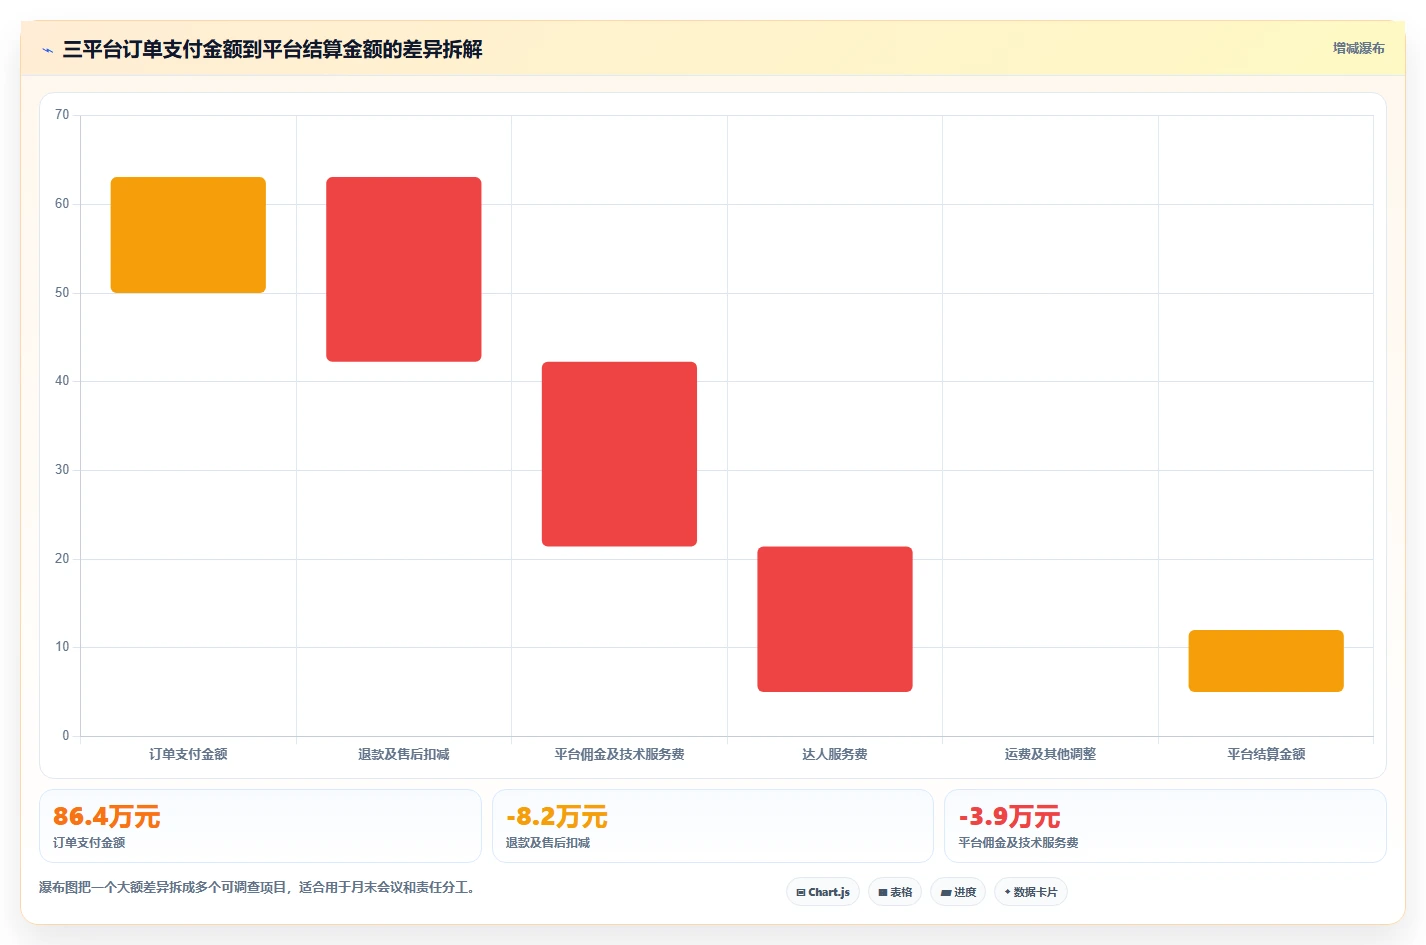1426x945 pixels.
Task: Click the orange 订单支付金额 bar
Action: pos(188,235)
